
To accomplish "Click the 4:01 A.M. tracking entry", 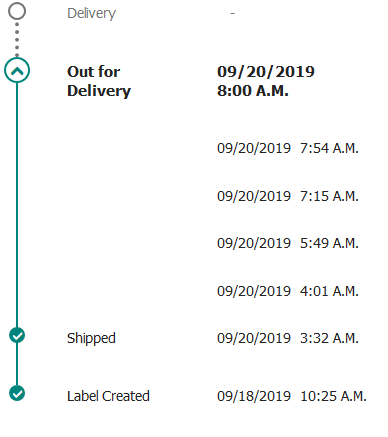I will click(288, 291).
